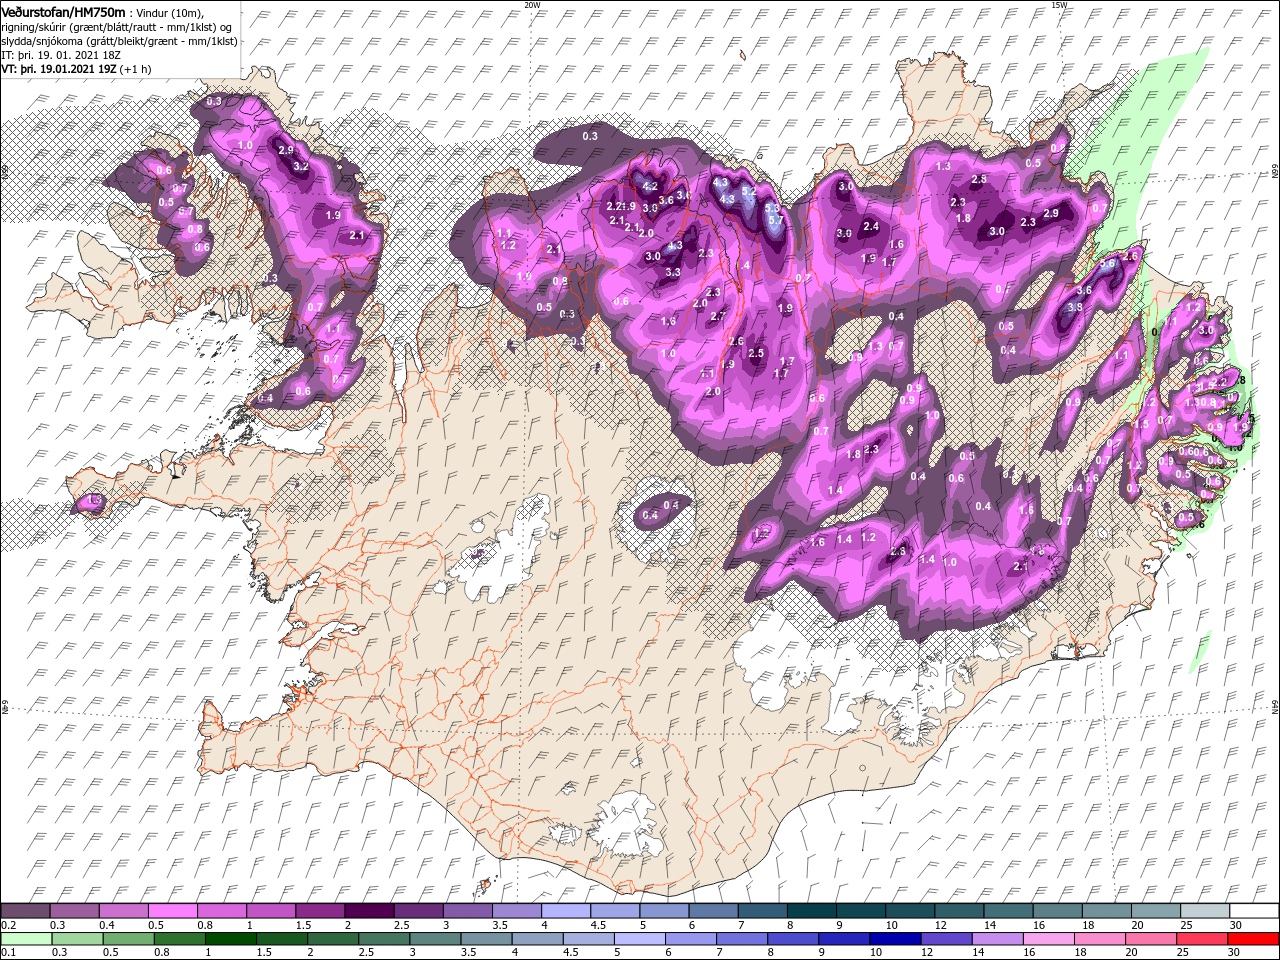Pick the darkest purple 2–2.5 swatch, top legend
The width and height of the screenshot is (1280, 960).
[369, 910]
